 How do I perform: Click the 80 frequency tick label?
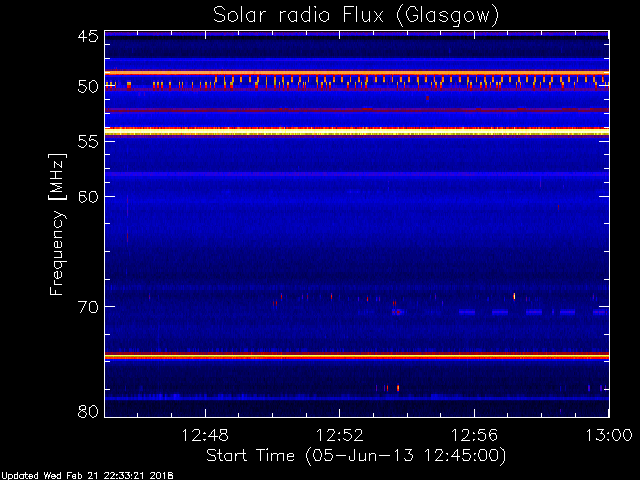88,411
